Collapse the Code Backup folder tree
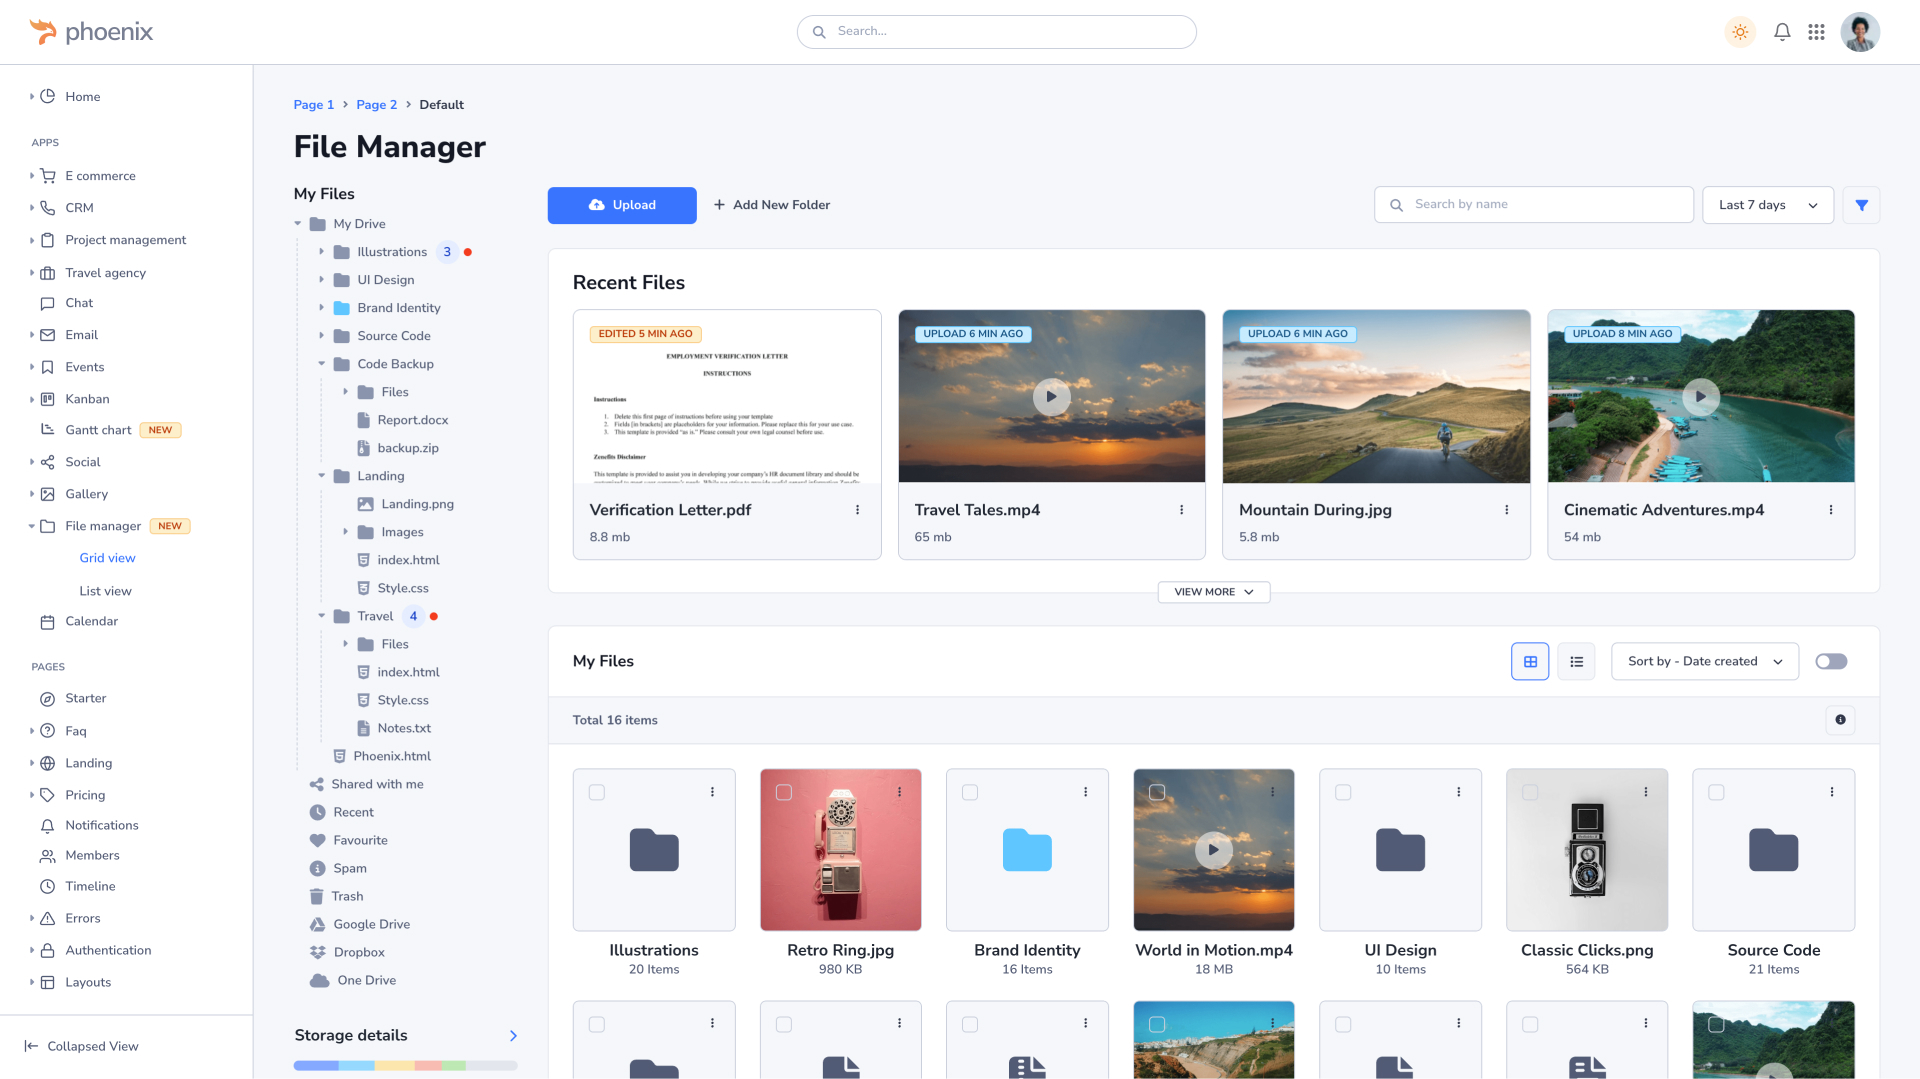The image size is (1920, 1079). pos(322,364)
